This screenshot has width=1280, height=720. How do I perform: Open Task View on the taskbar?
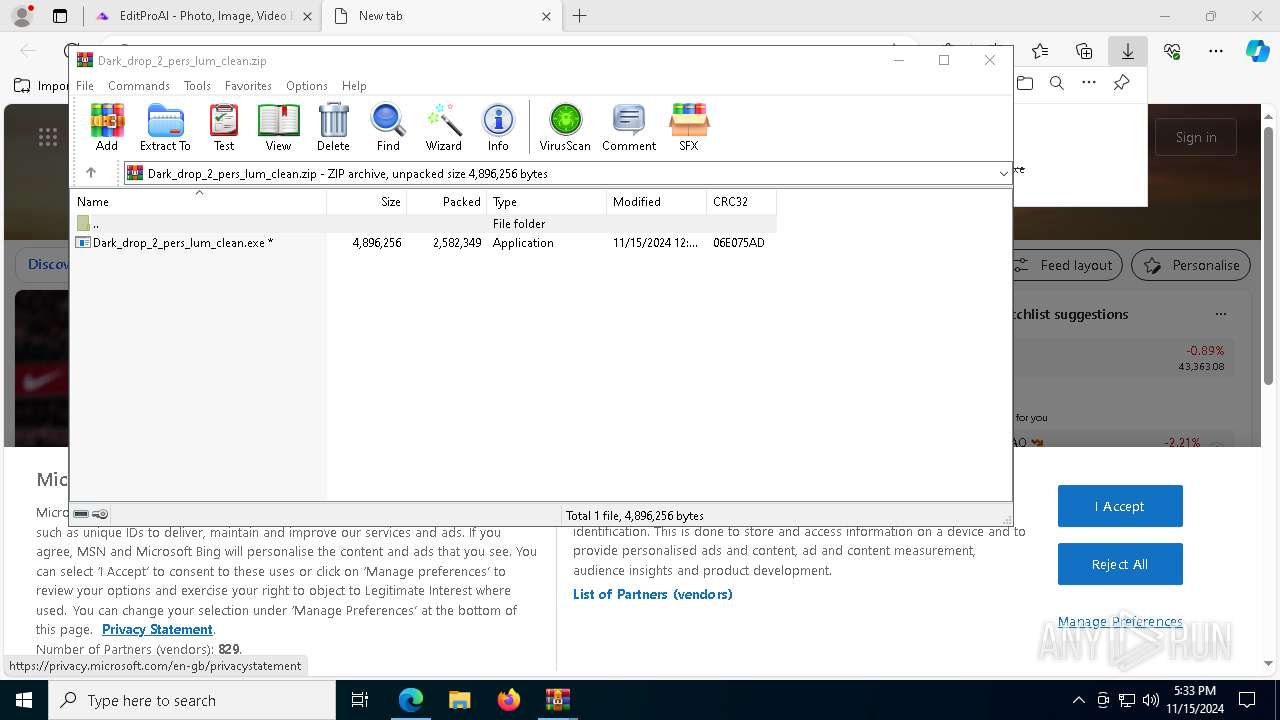[360, 700]
